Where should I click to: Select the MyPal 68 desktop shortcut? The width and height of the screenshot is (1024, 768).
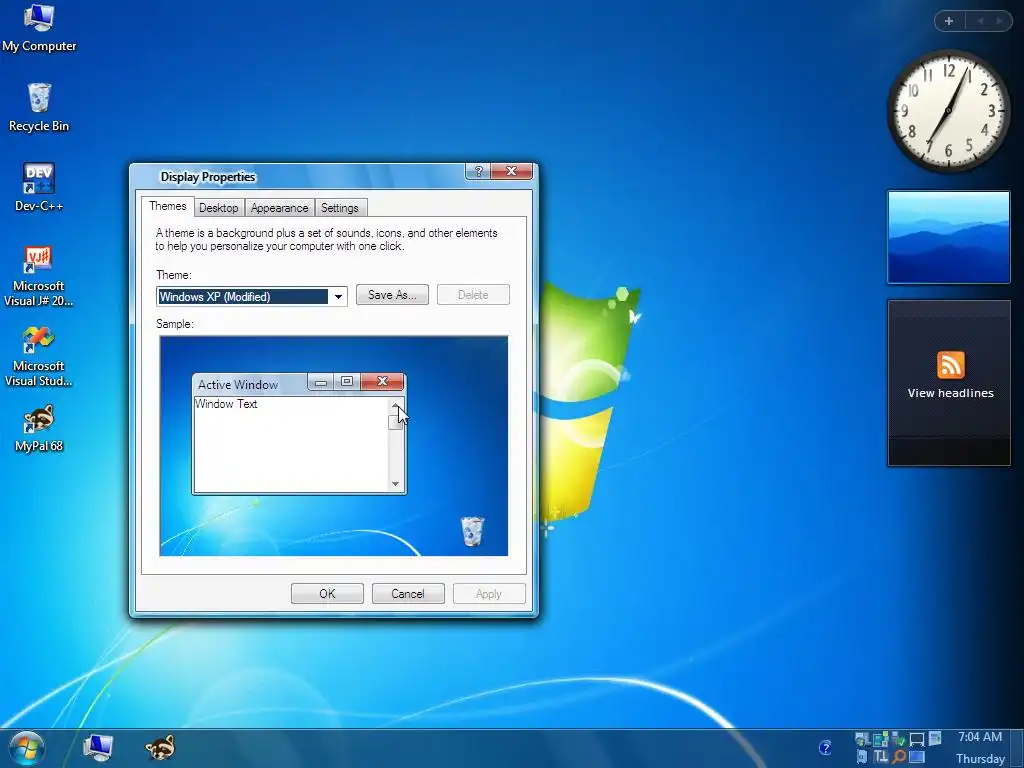[x=39, y=428]
